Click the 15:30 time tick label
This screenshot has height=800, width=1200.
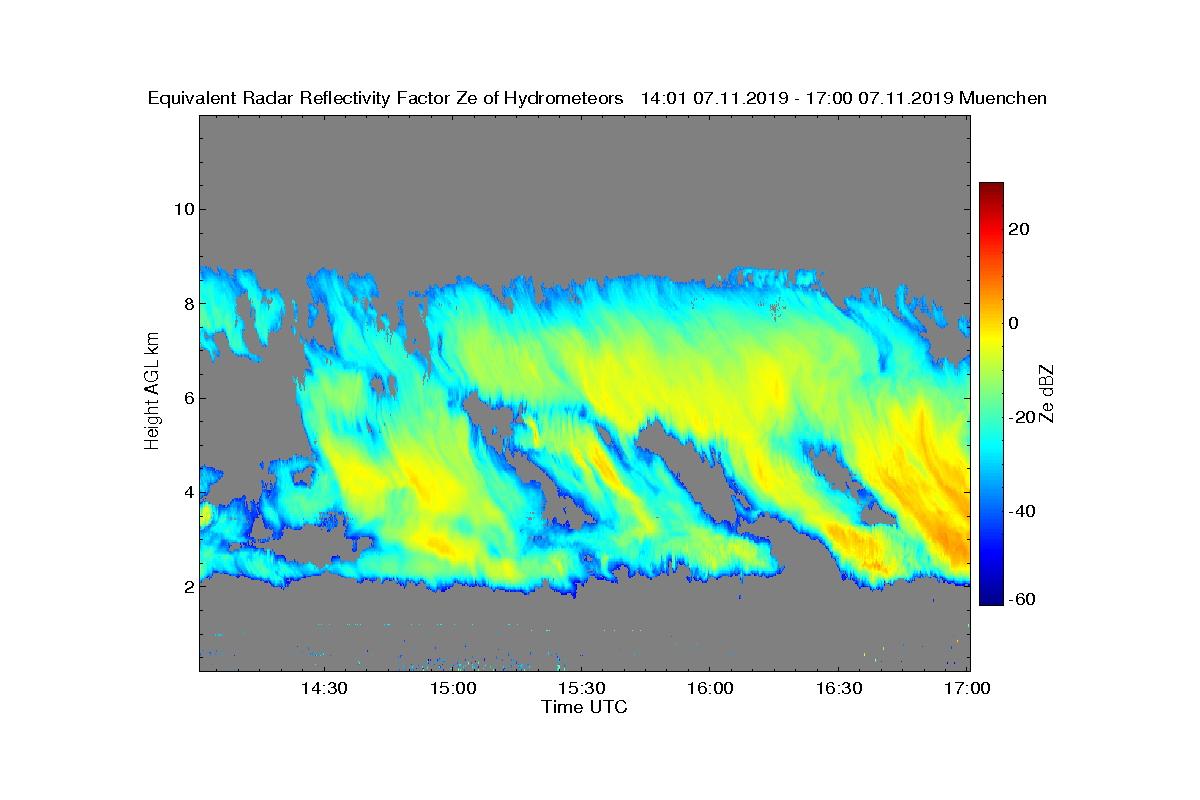581,689
